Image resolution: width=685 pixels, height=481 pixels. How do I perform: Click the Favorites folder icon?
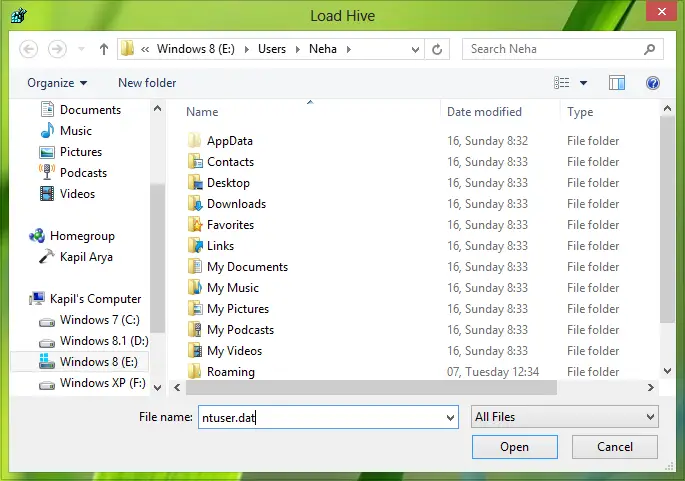pos(195,225)
